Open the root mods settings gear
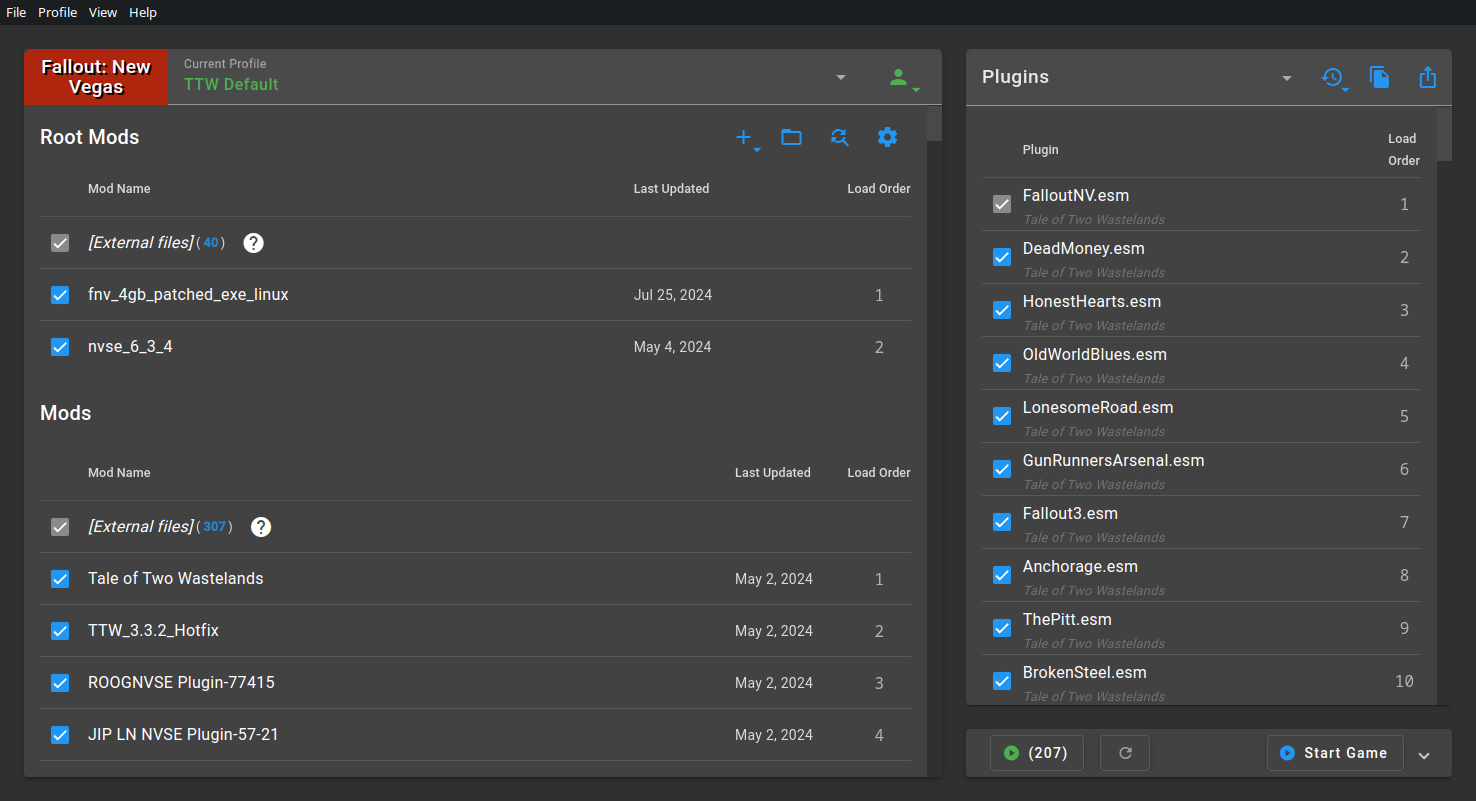Image resolution: width=1476 pixels, height=801 pixels. [887, 137]
